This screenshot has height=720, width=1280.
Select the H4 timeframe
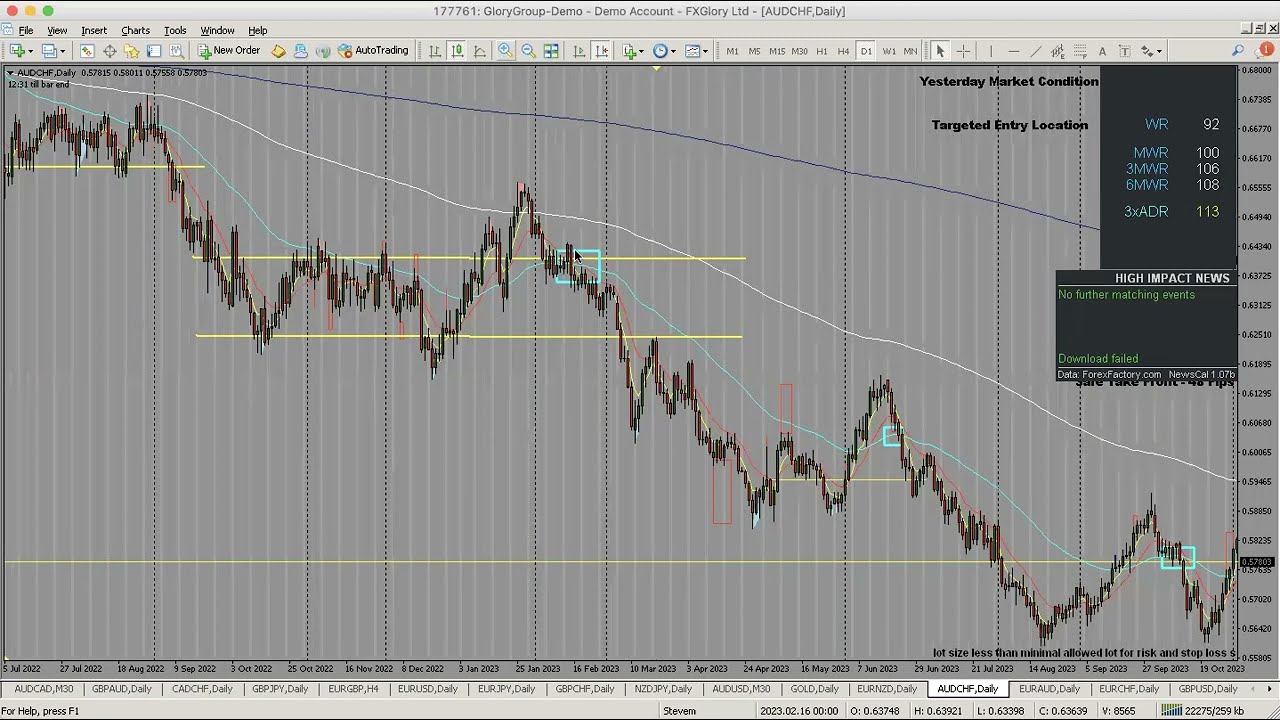tap(844, 51)
